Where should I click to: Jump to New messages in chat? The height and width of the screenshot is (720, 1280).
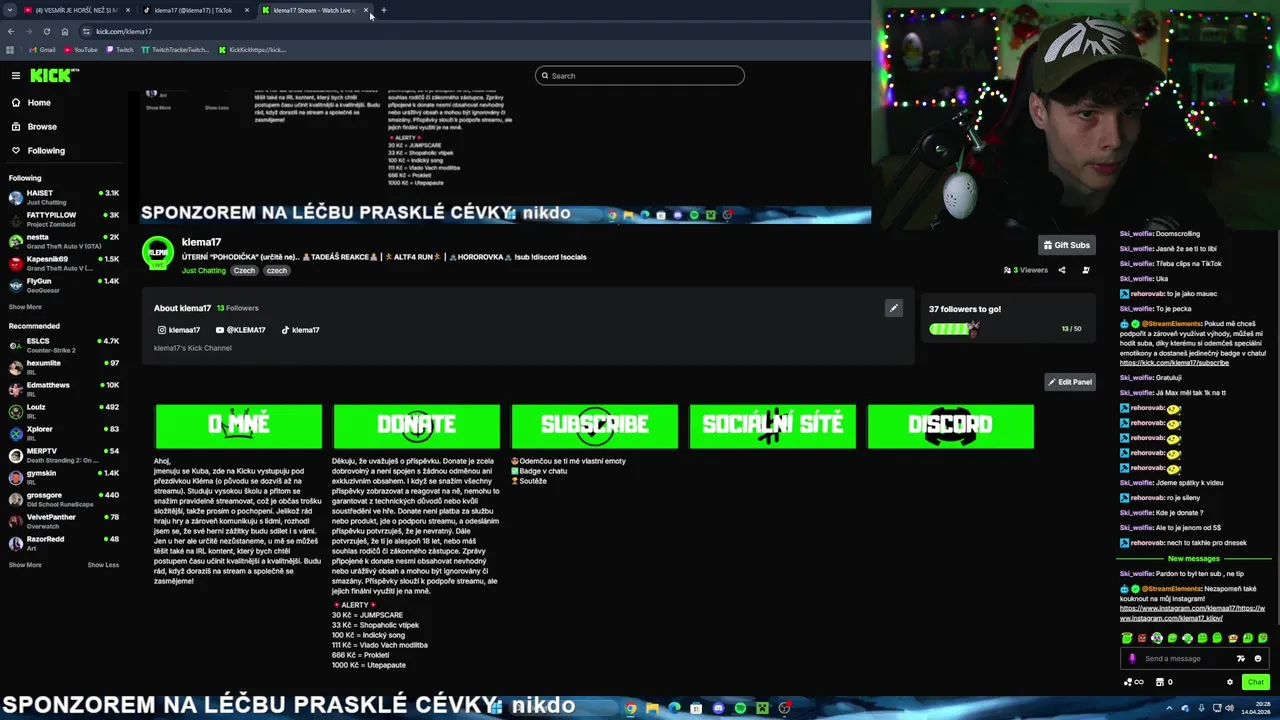click(1193, 559)
